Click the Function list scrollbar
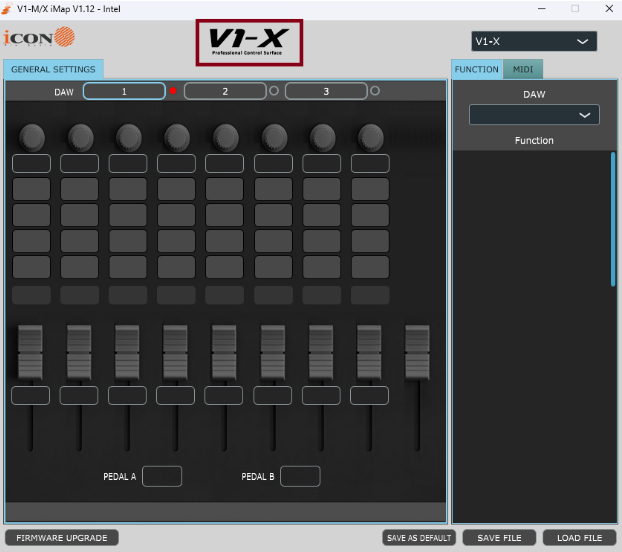Viewport: 622px width, 552px height. coord(613,219)
